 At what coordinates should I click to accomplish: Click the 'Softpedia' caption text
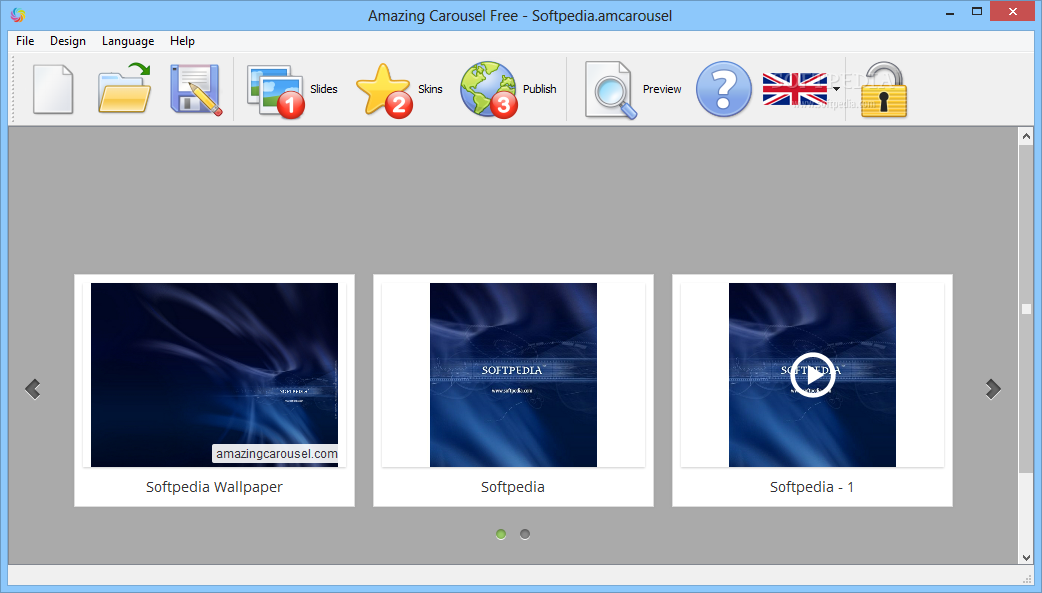513,487
